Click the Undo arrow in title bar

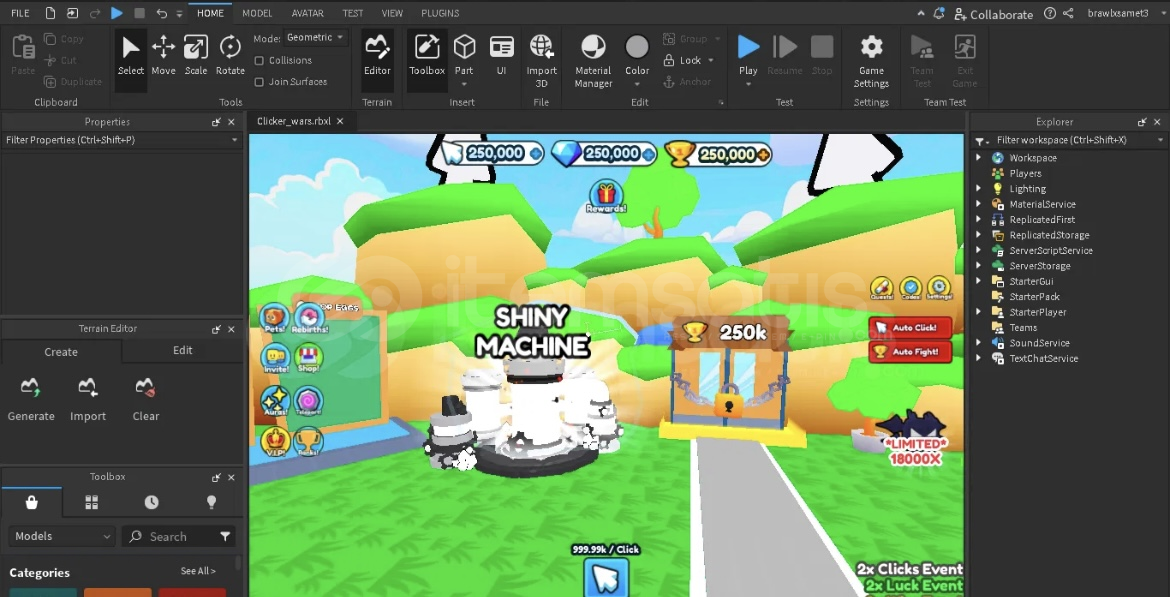click(162, 13)
